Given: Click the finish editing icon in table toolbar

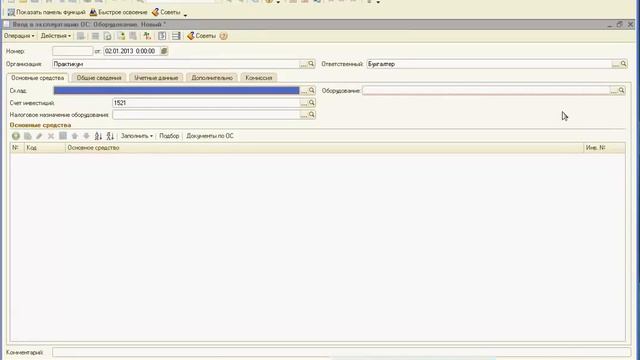Looking at the screenshot, I should tap(63, 136).
